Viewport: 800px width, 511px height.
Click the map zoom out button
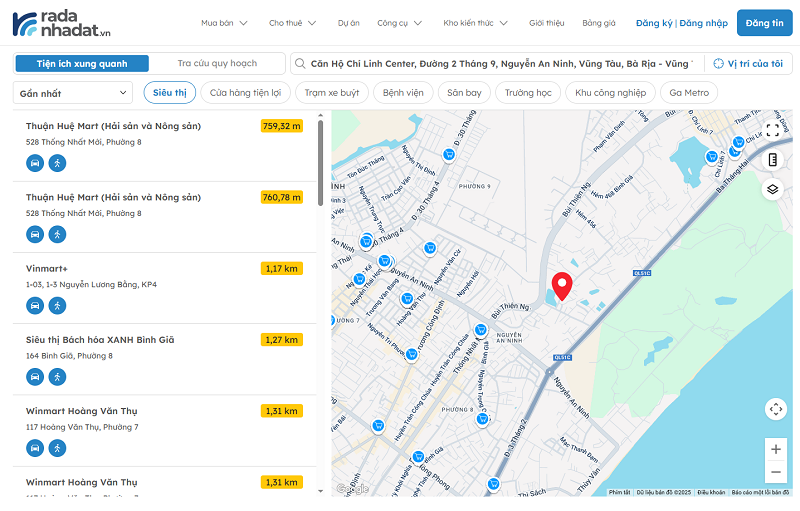(776, 473)
